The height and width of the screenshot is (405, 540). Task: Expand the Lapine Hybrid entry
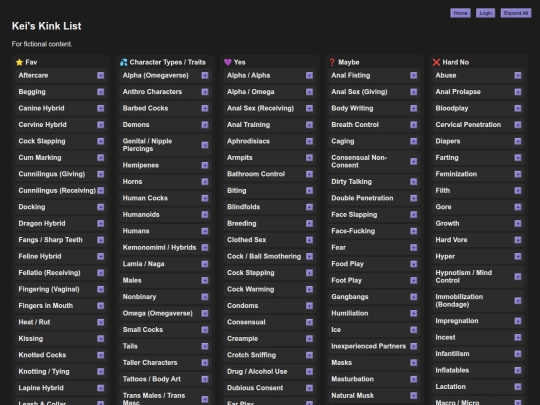[x=101, y=388]
